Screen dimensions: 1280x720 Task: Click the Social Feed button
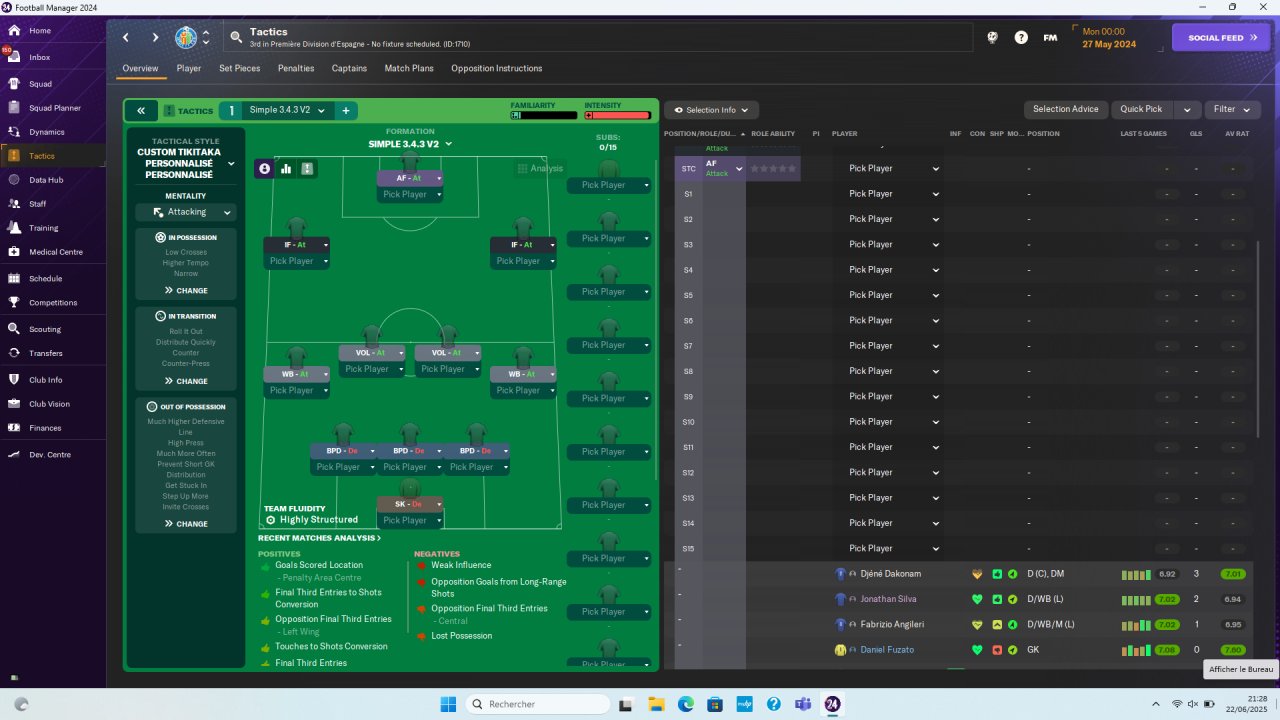point(1221,38)
